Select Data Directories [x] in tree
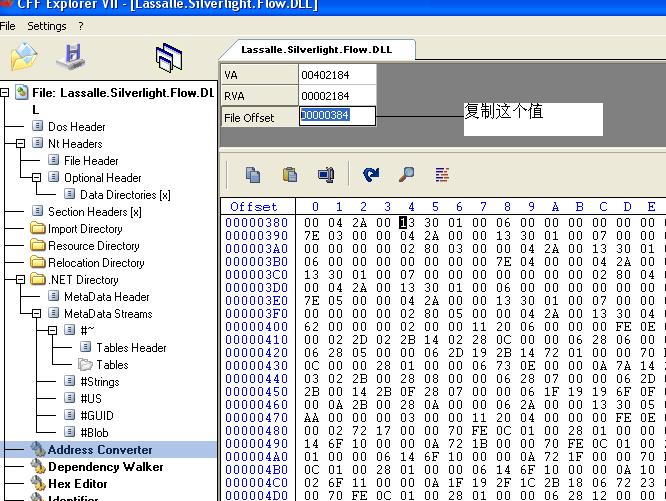666x501 pixels. 125,195
